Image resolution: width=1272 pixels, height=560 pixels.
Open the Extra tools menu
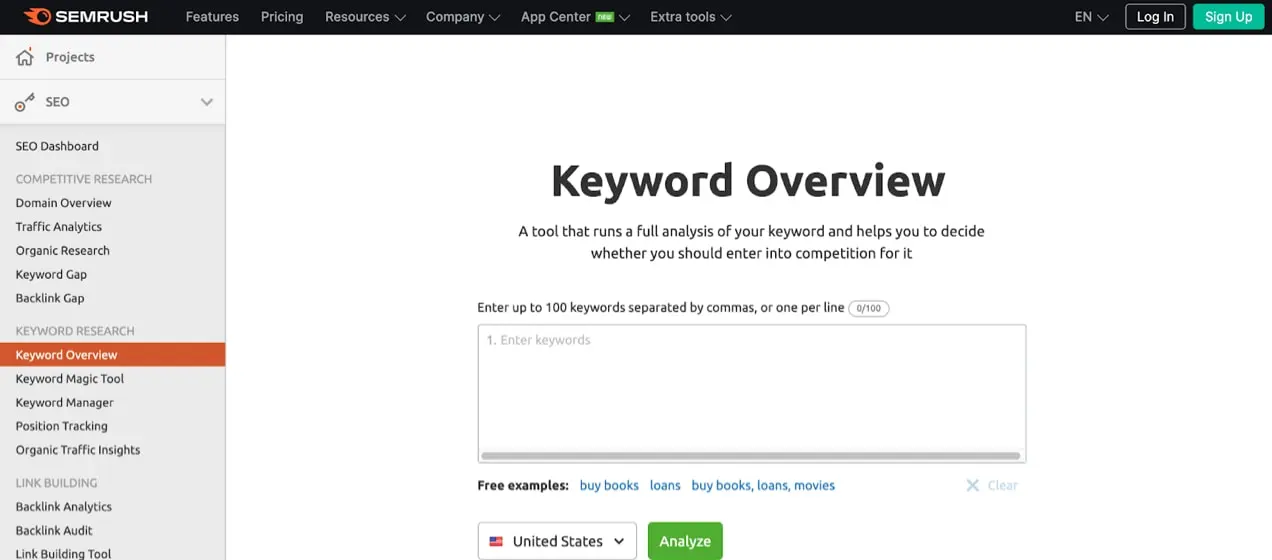click(x=691, y=17)
